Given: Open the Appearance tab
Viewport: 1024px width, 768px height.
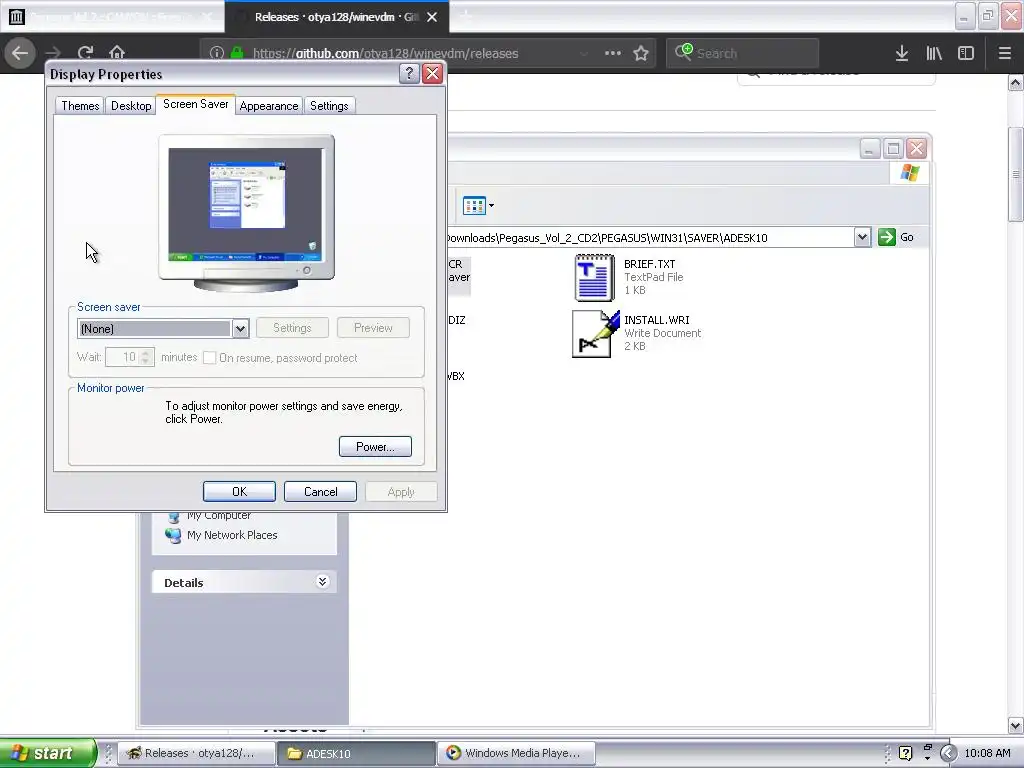Looking at the screenshot, I should pos(268,106).
